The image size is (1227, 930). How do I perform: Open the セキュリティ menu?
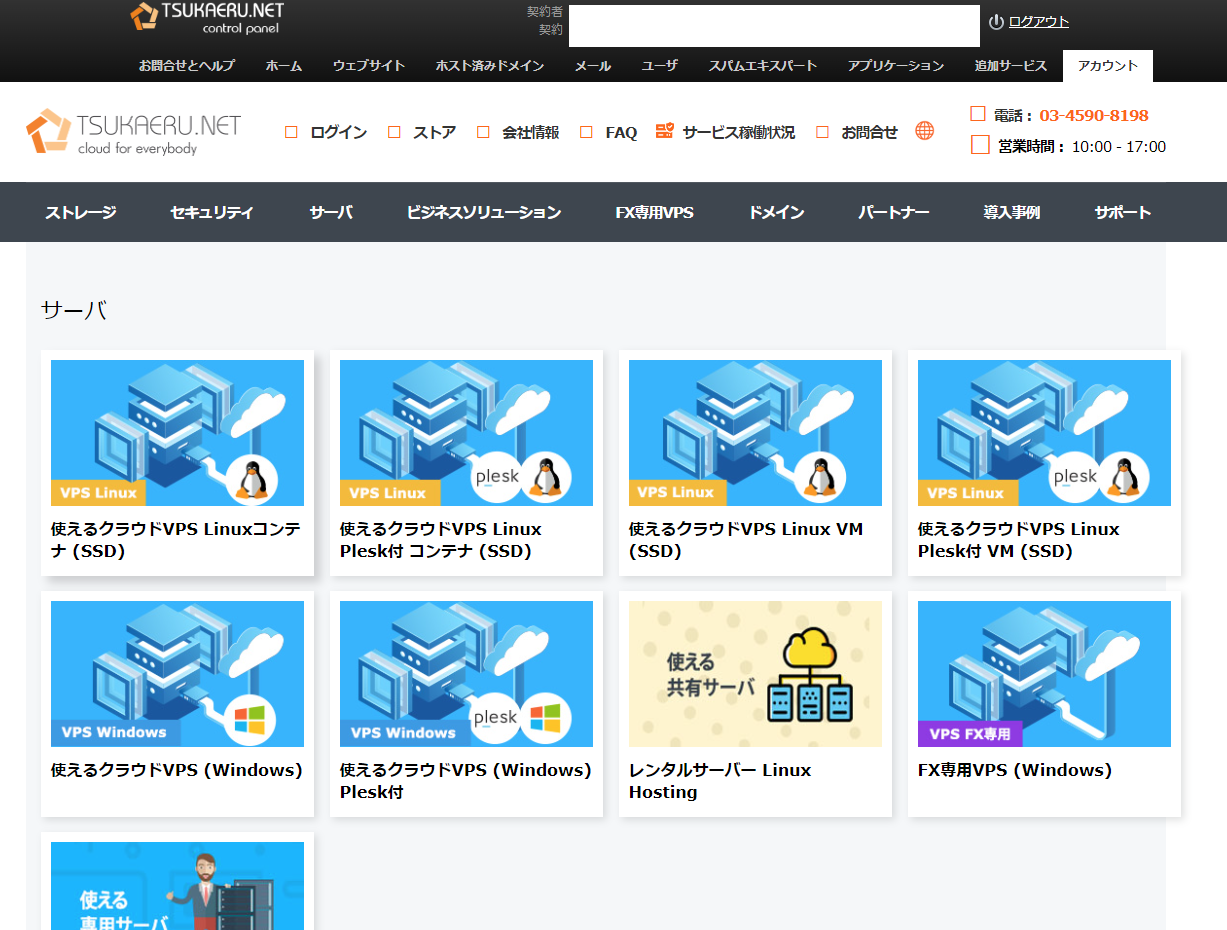[212, 212]
